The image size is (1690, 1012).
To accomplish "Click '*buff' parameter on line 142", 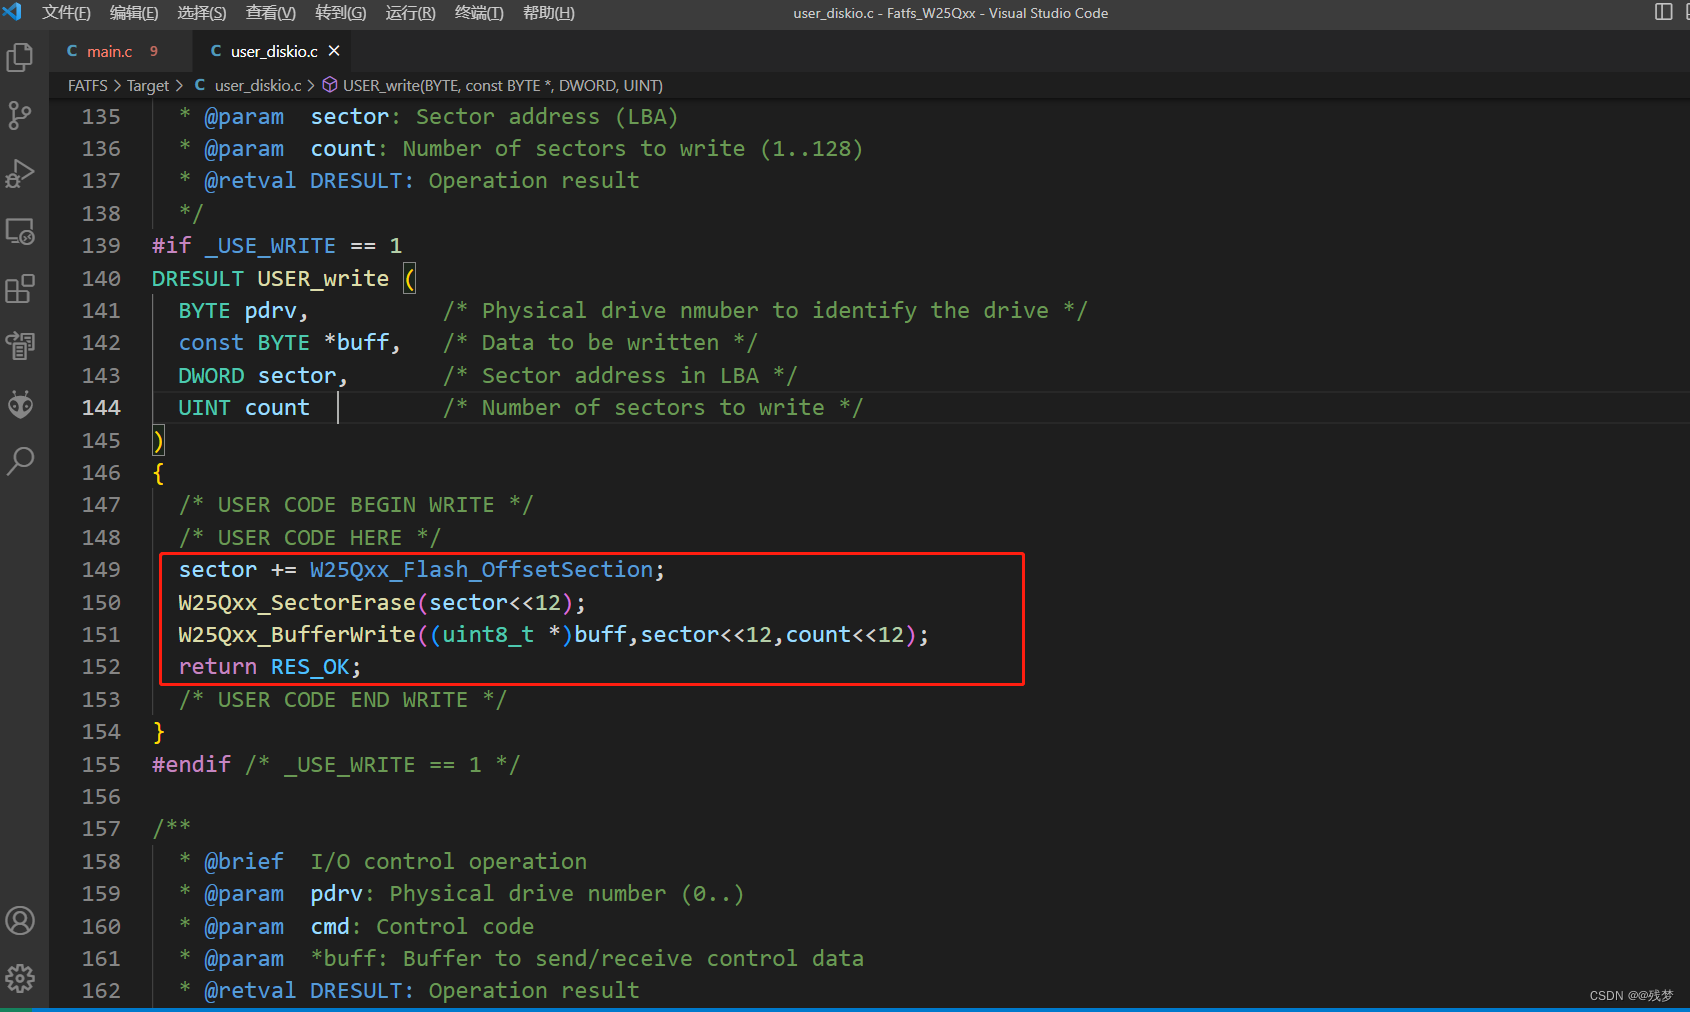I will point(356,343).
